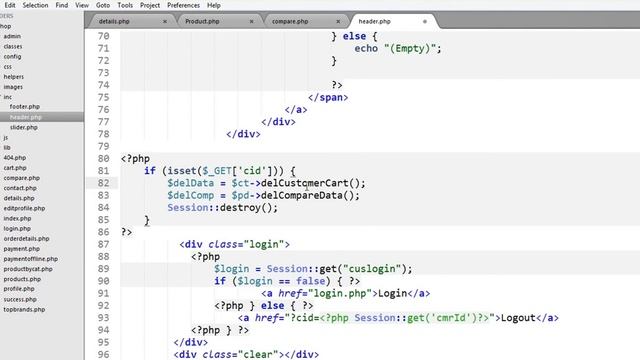Open cart.php in the sidebar
Screen dimensions: 640x360
tap(15, 168)
